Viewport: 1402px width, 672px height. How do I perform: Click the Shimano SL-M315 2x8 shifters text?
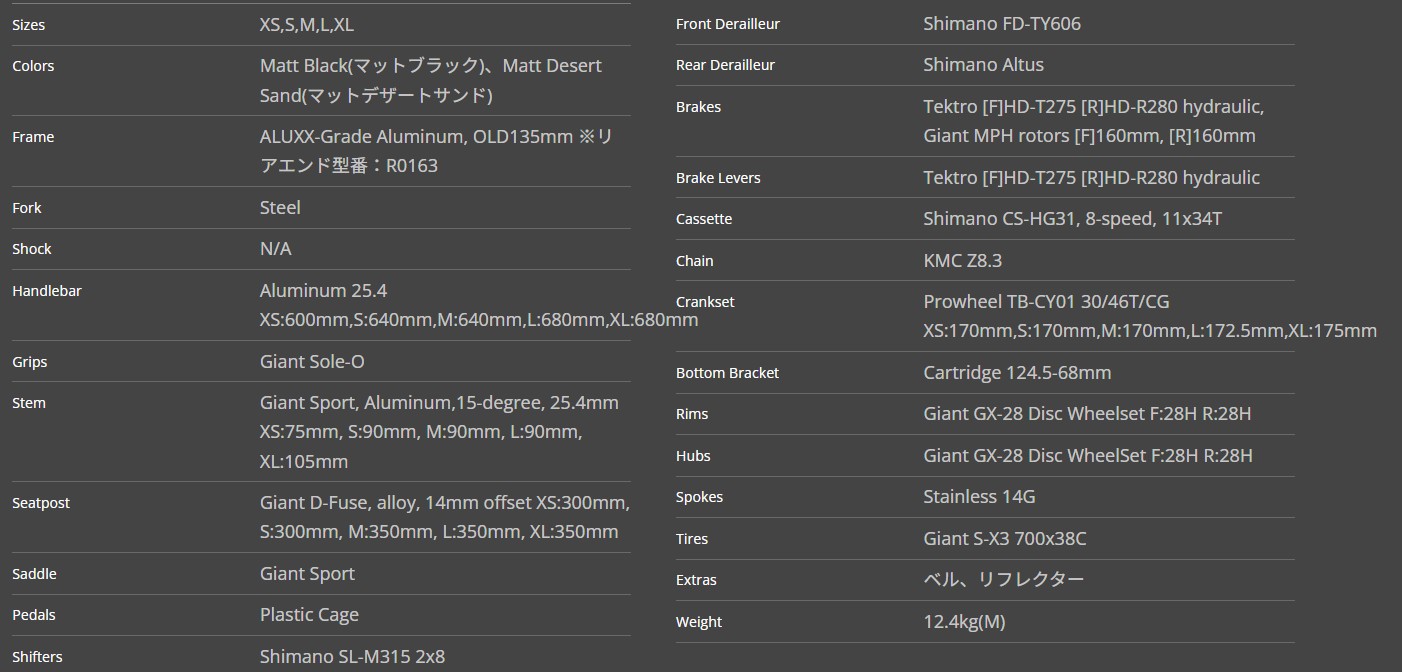352,657
